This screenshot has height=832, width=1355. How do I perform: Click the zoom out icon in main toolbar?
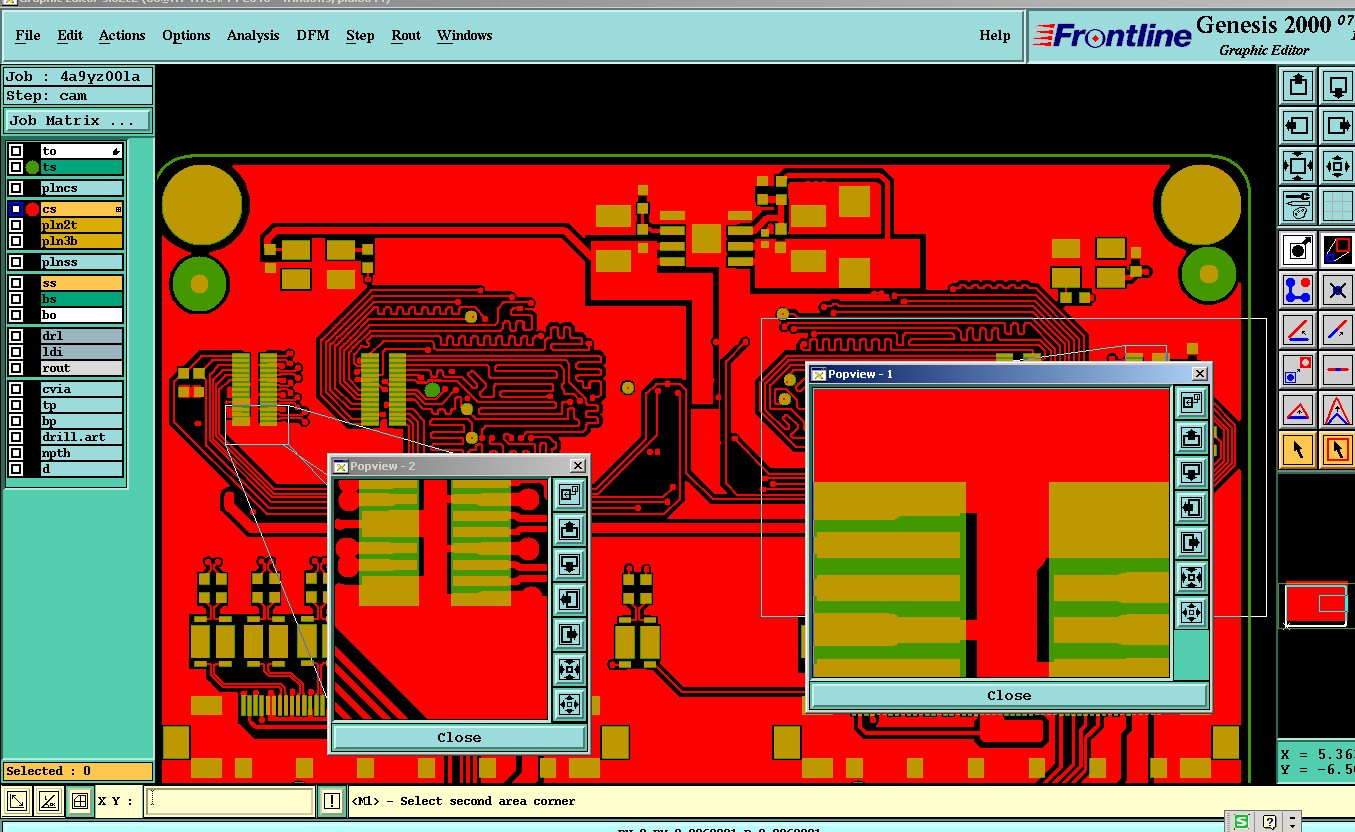pos(1338,166)
